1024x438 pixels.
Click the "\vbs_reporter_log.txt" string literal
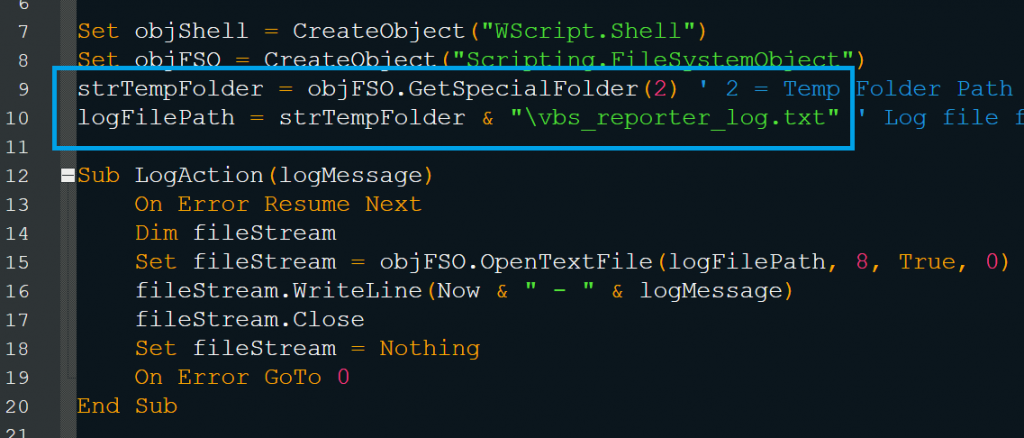pyautogui.click(x=675, y=118)
